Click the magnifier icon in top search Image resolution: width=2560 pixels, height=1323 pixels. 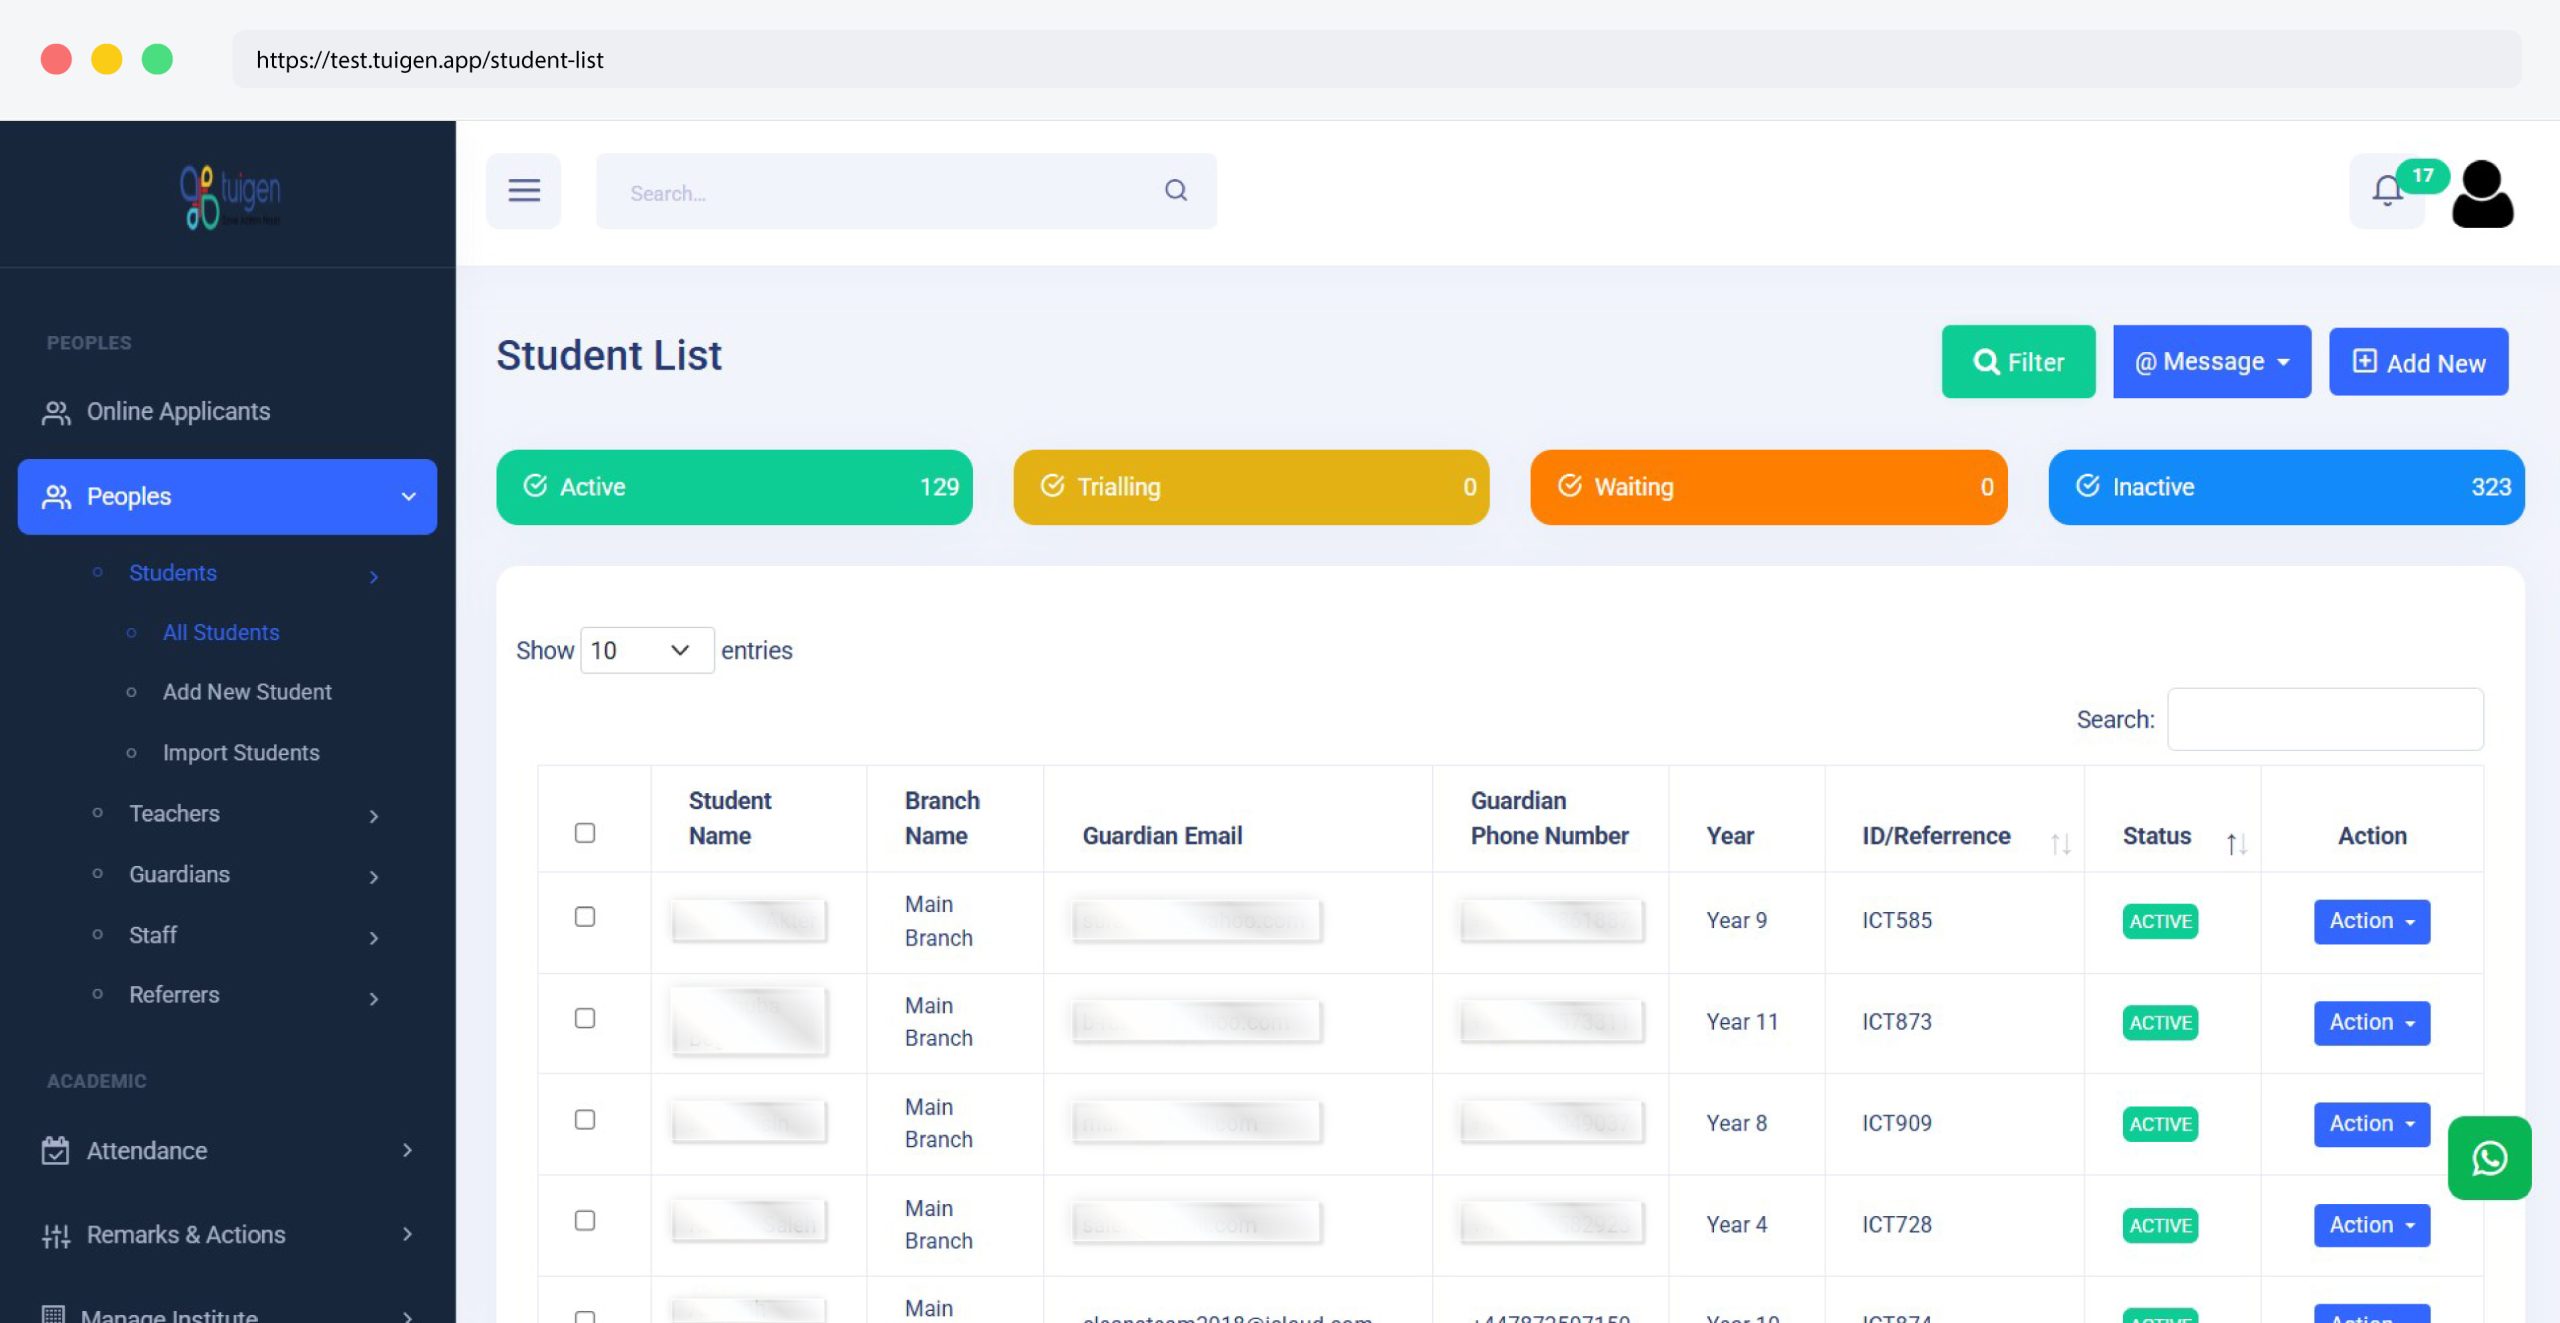1176,190
